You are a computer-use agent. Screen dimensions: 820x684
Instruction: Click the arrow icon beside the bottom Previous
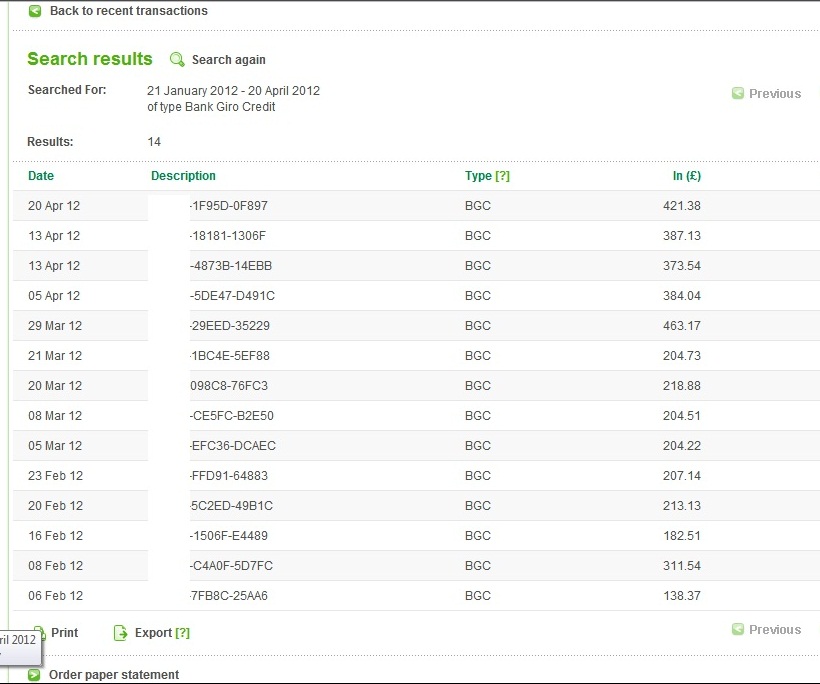click(x=738, y=630)
